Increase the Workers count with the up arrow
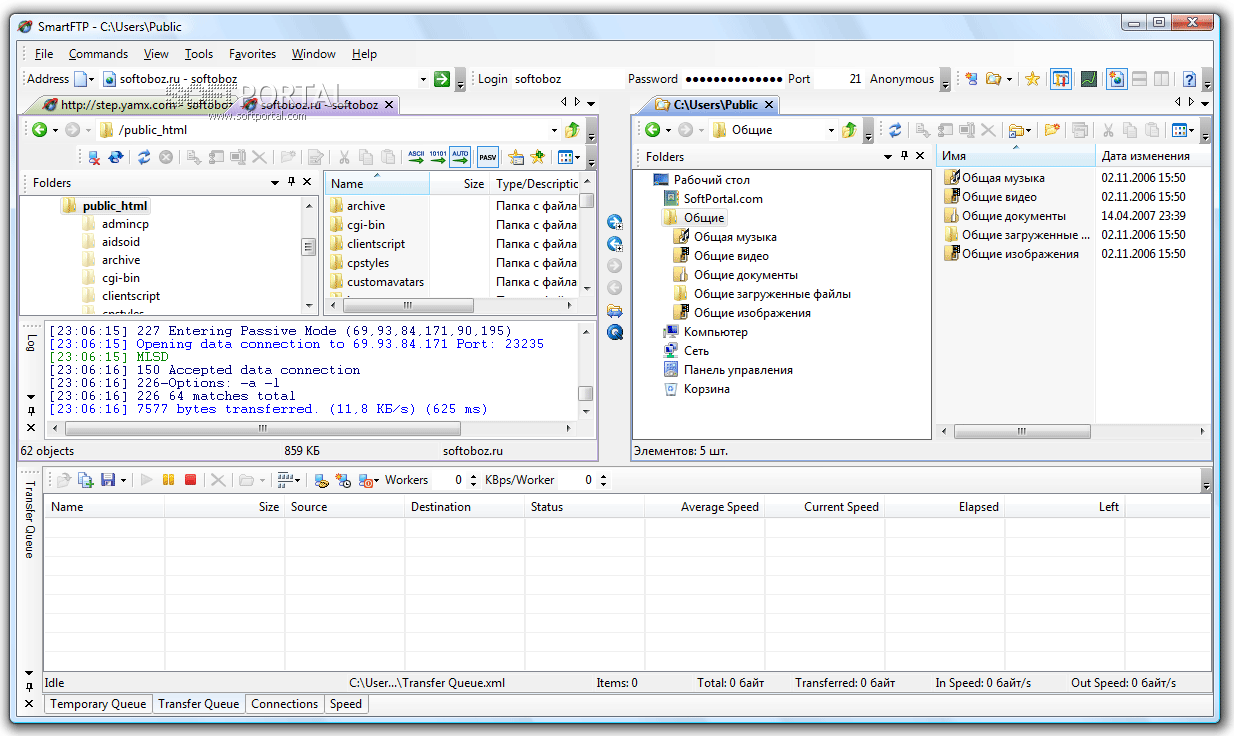Image resolution: width=1234 pixels, height=736 pixels. coord(472,476)
